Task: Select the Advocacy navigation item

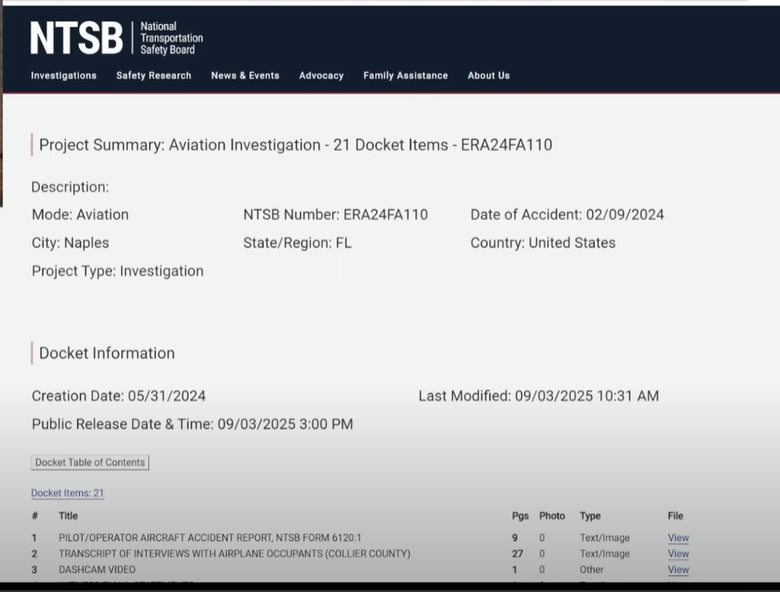Action: tap(321, 76)
